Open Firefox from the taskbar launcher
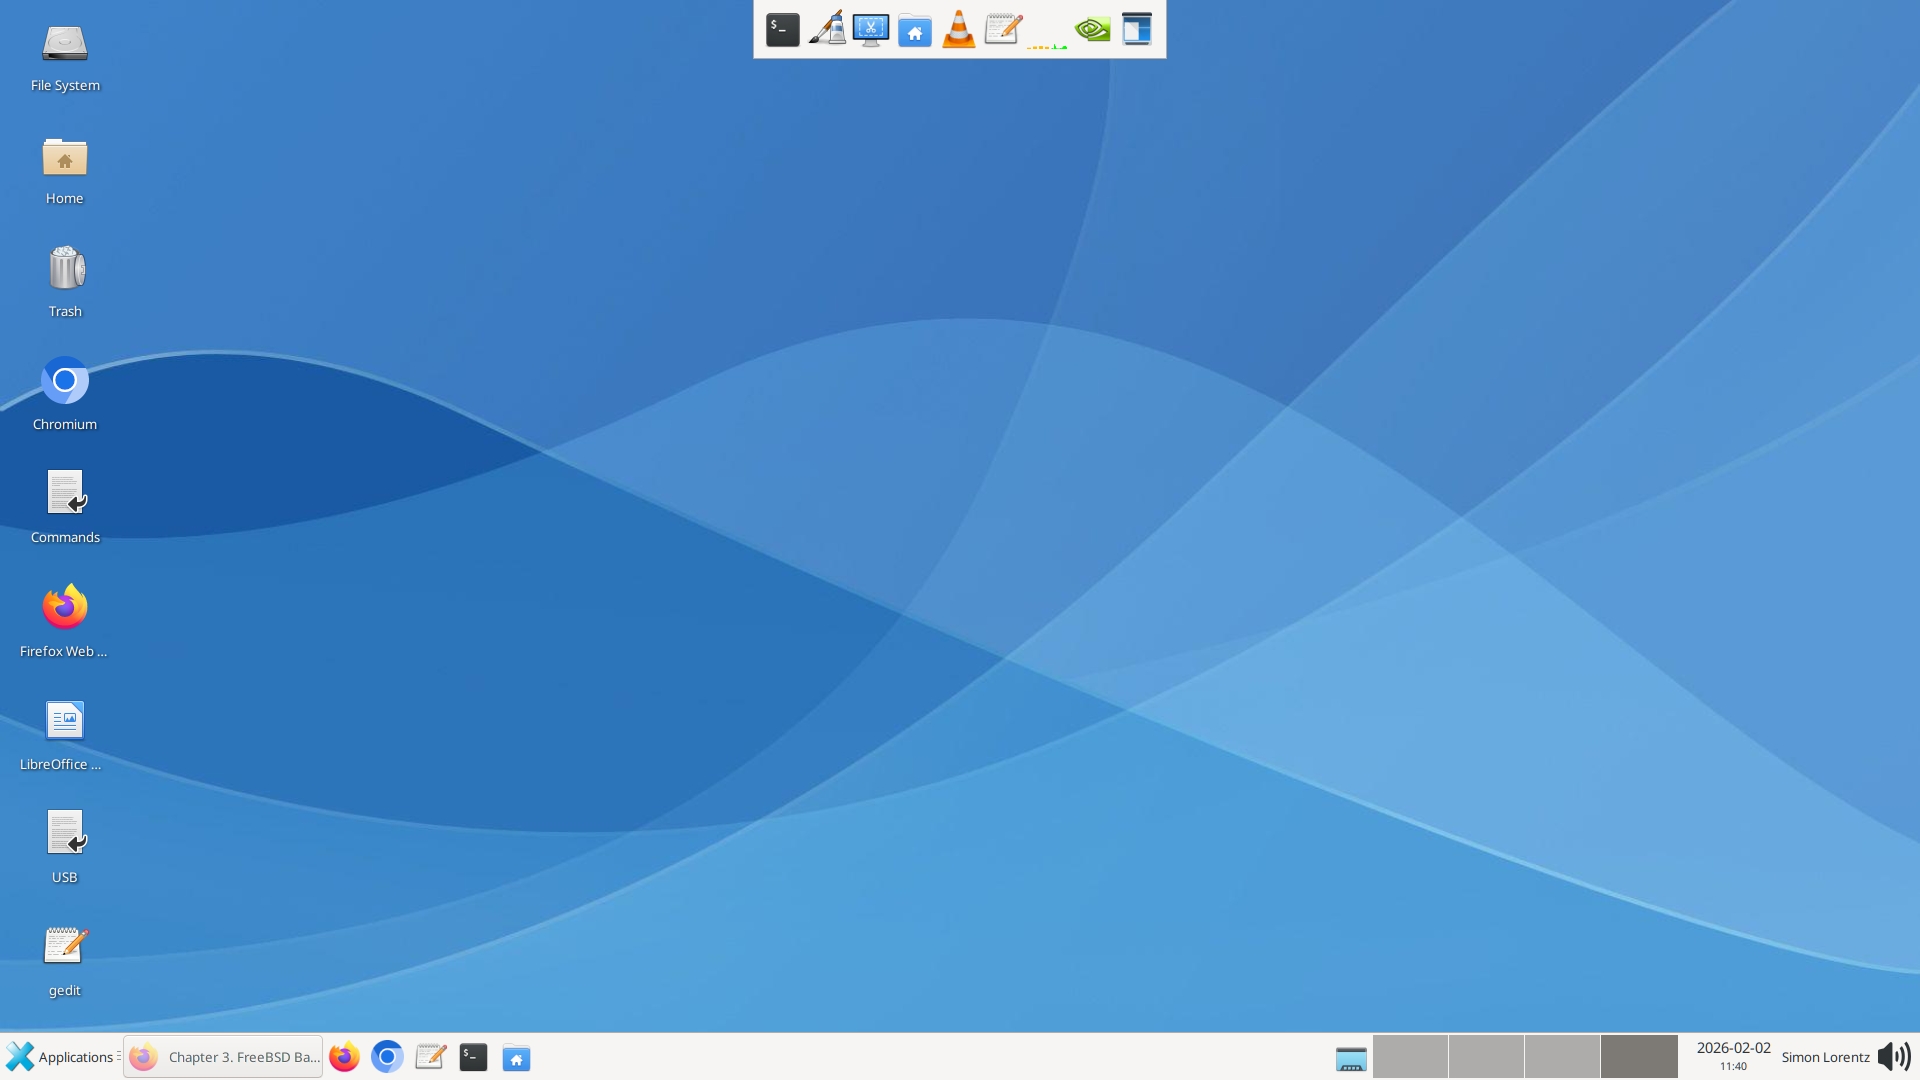1920x1080 pixels. point(344,1056)
